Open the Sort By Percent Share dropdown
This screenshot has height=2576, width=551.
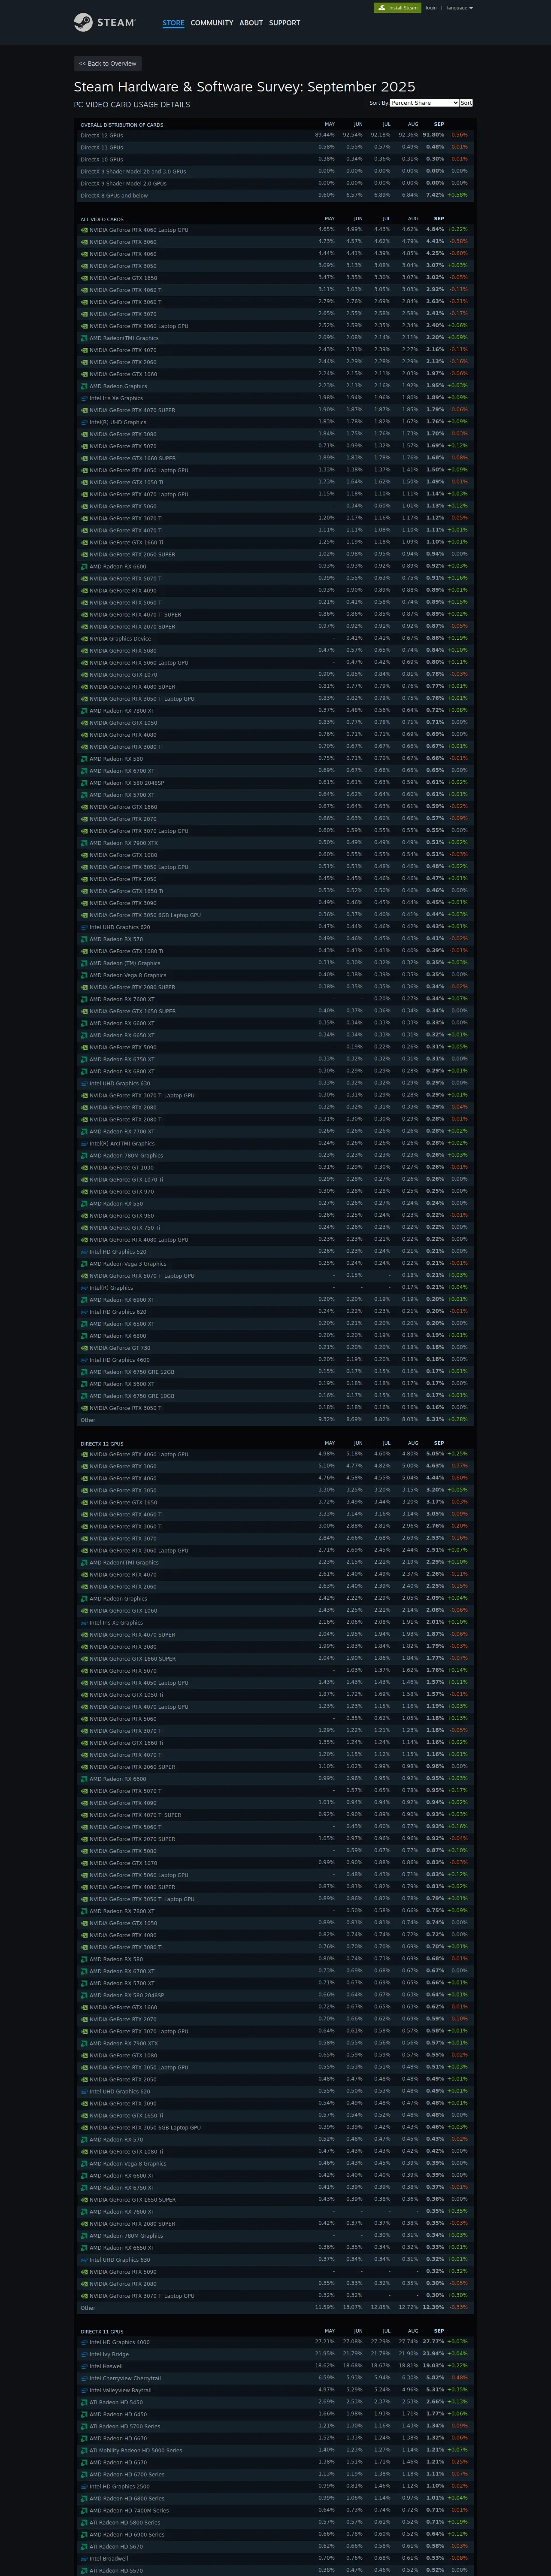(424, 103)
